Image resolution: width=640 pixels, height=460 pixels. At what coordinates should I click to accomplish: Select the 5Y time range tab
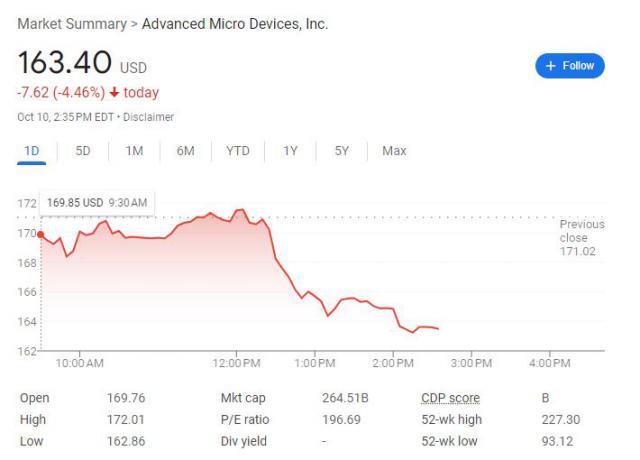[342, 151]
